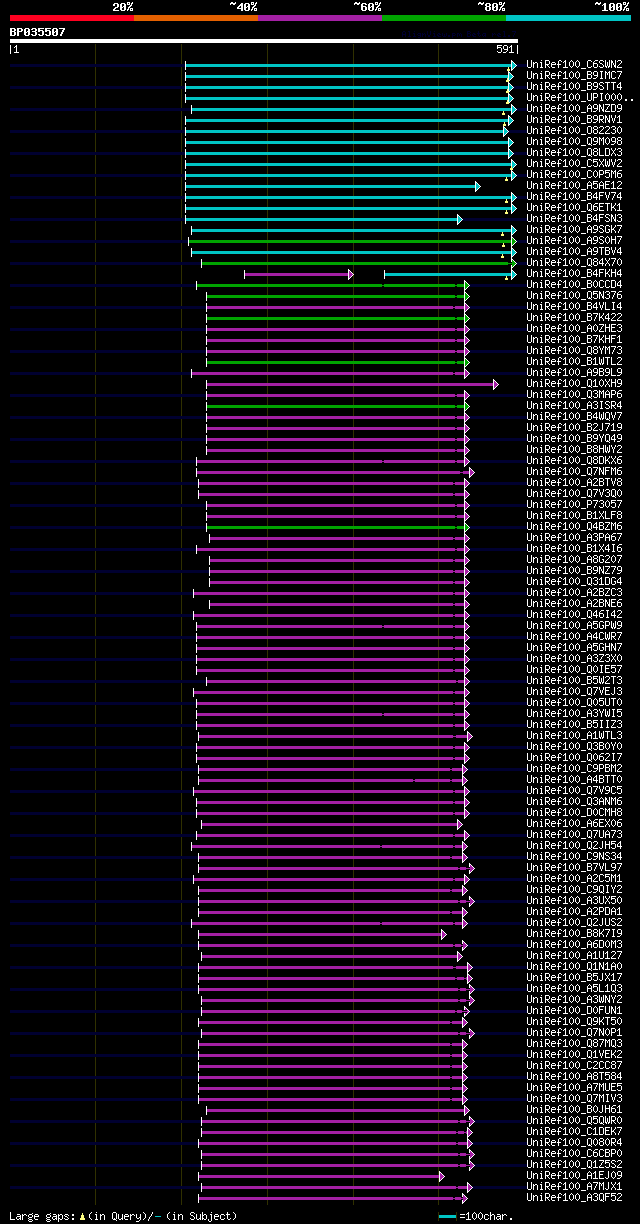This screenshot has height=1224, width=640.
Task: Select hit label UniRef100_B2J719
Action: pyautogui.click(x=574, y=427)
